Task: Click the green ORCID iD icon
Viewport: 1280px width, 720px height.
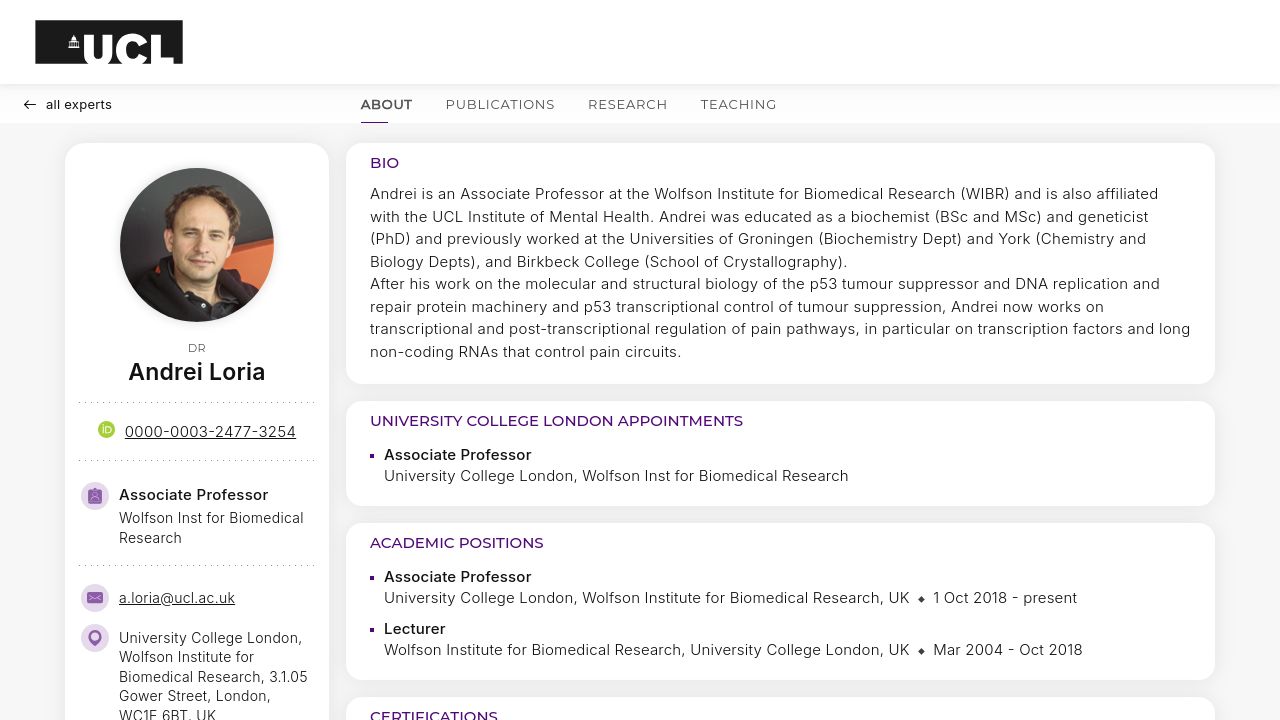Action: click(x=106, y=430)
